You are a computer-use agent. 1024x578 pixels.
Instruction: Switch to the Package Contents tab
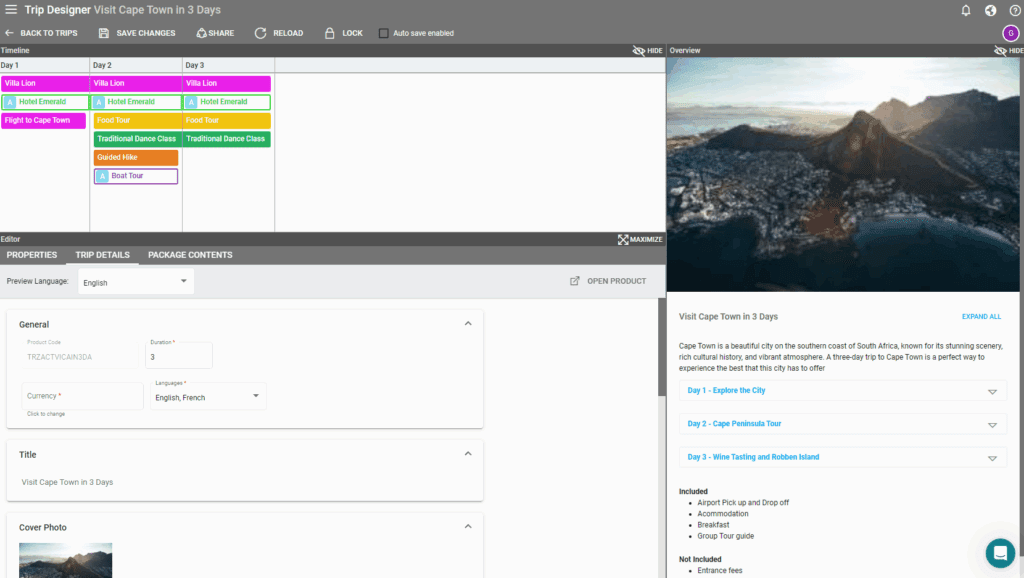[190, 255]
